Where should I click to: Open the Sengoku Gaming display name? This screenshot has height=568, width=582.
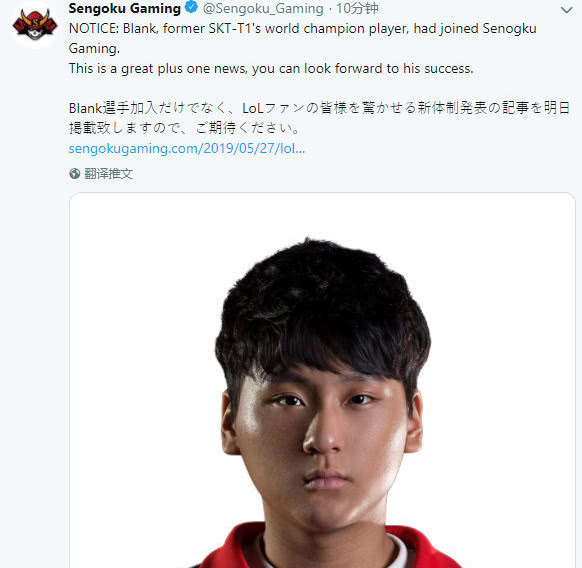125,8
